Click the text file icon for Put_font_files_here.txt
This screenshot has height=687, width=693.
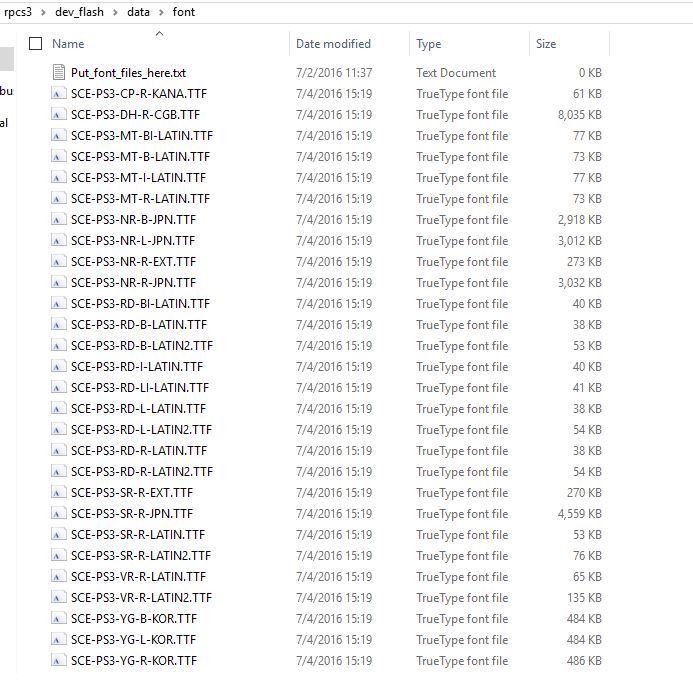[x=59, y=73]
